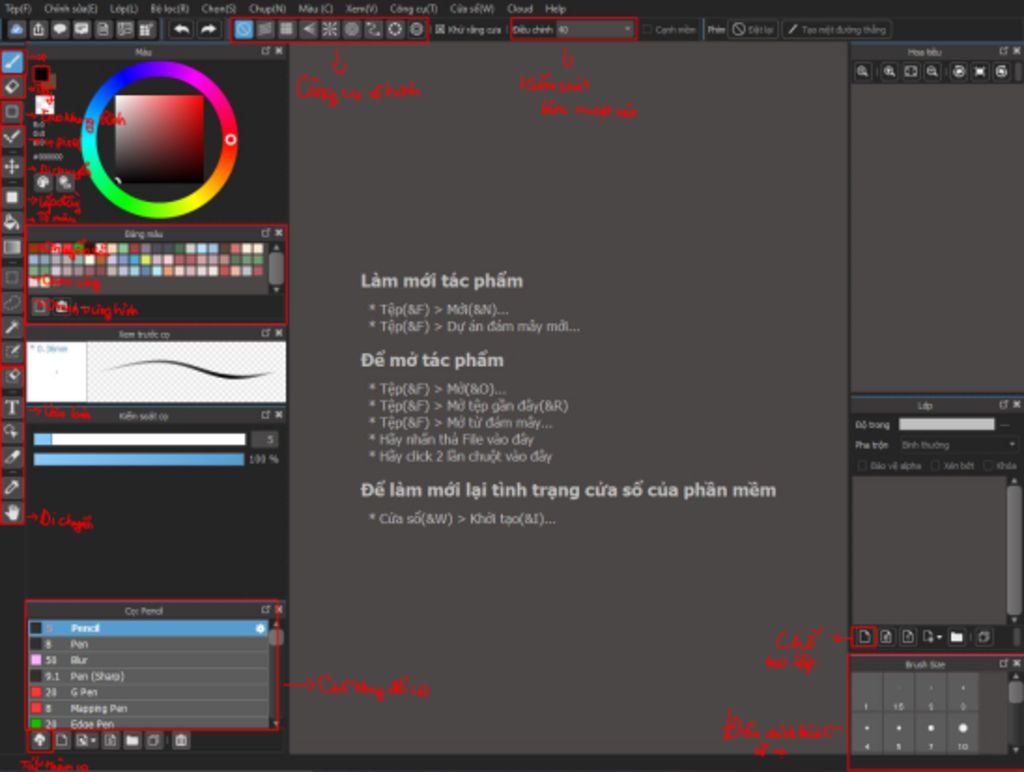
Task: Add layer folder icon in Lớp panel
Action: click(x=956, y=636)
